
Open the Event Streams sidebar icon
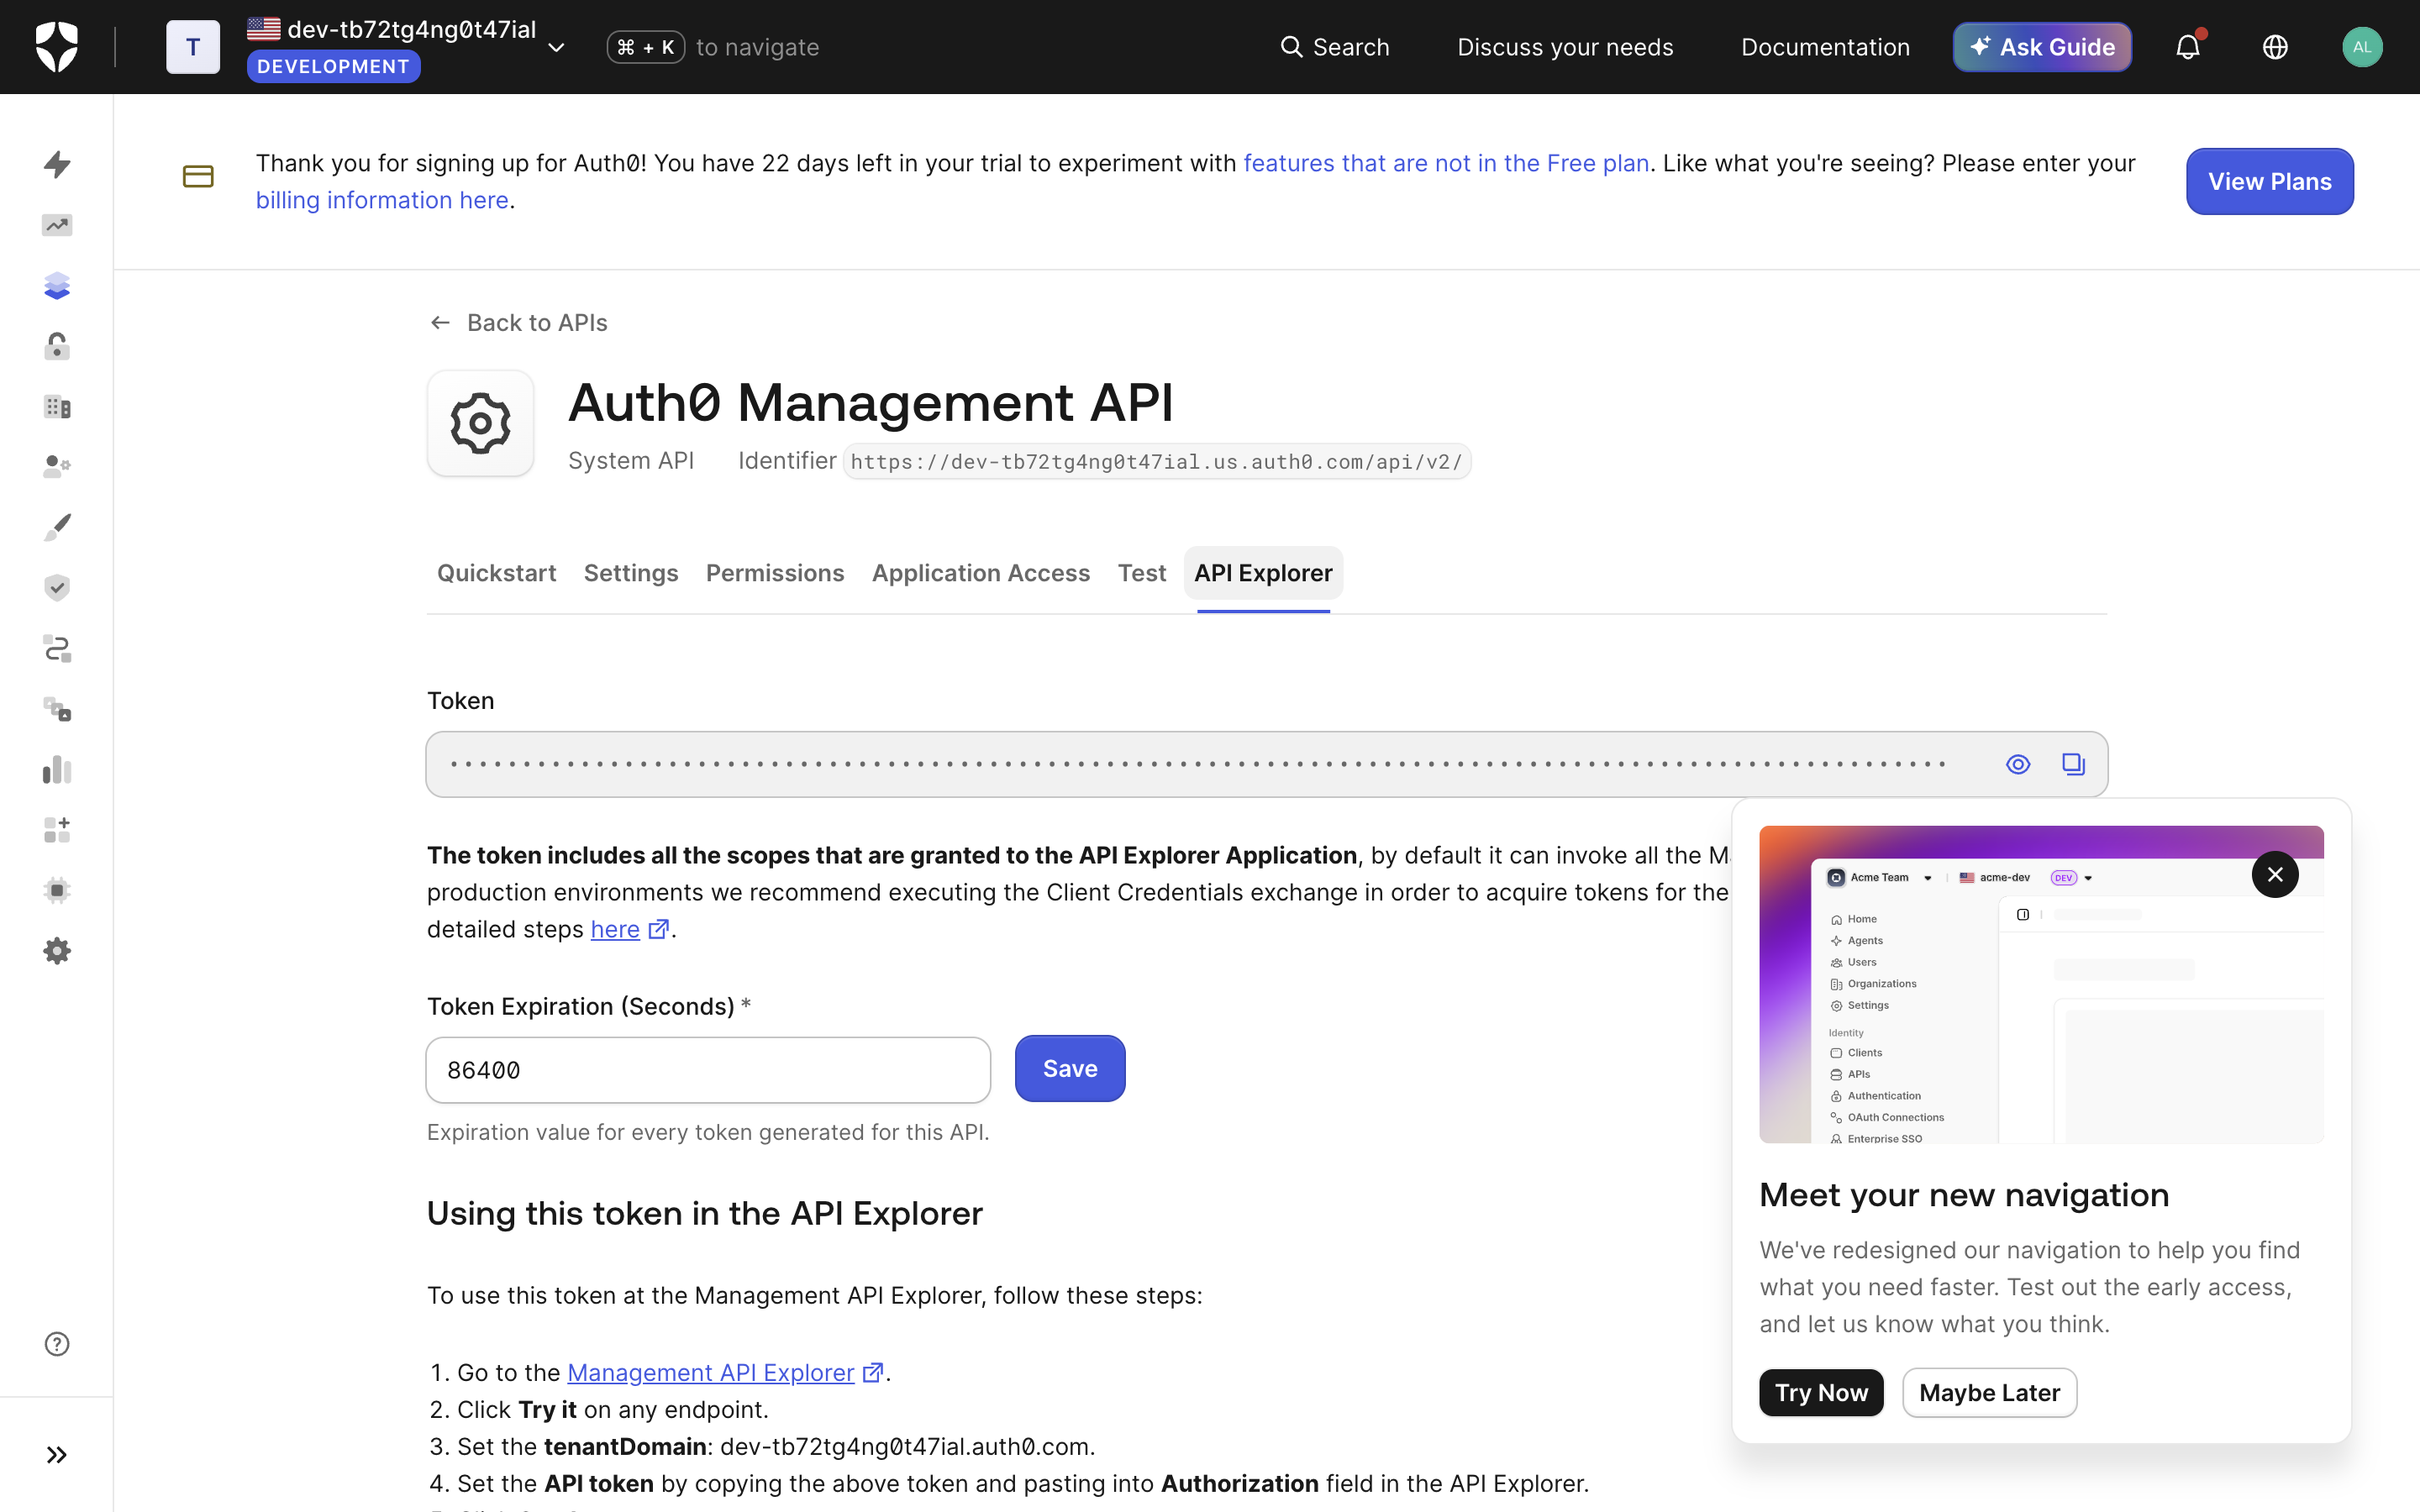57,709
